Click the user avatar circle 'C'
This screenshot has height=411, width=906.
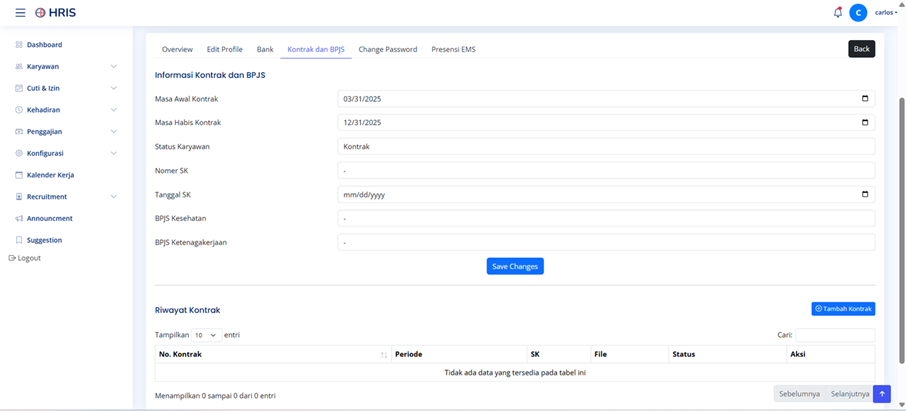pos(858,13)
